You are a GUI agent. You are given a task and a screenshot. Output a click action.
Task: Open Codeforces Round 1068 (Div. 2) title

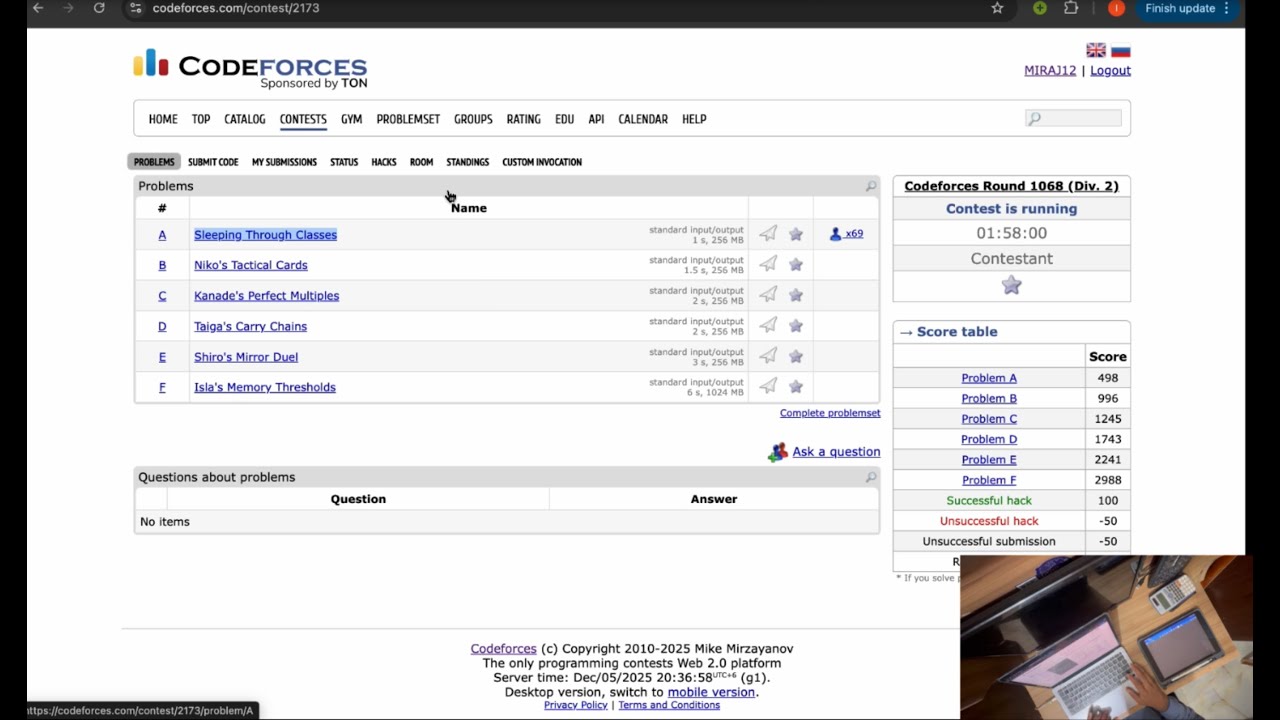[1011, 186]
